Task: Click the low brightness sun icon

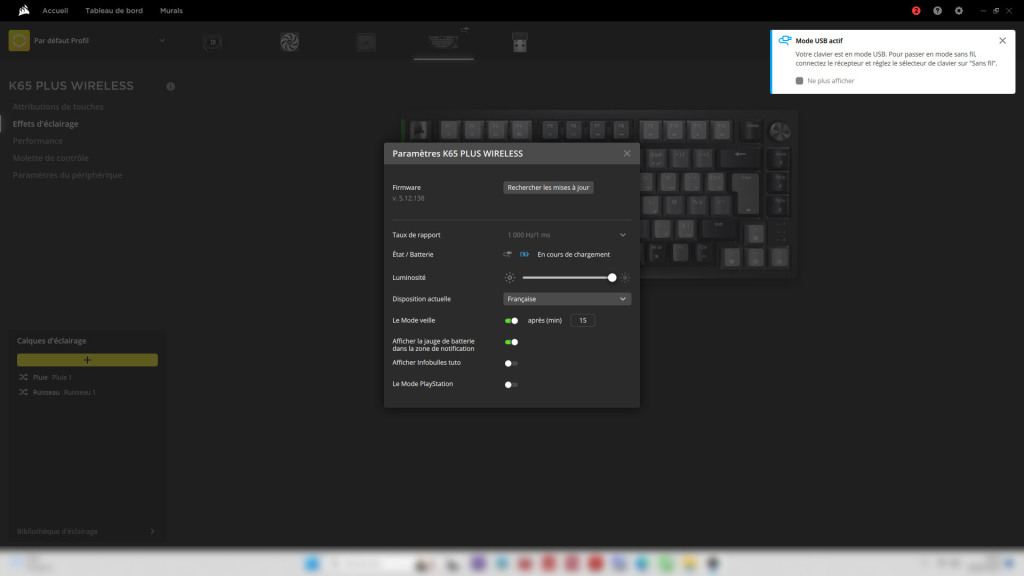Action: pyautogui.click(x=509, y=278)
